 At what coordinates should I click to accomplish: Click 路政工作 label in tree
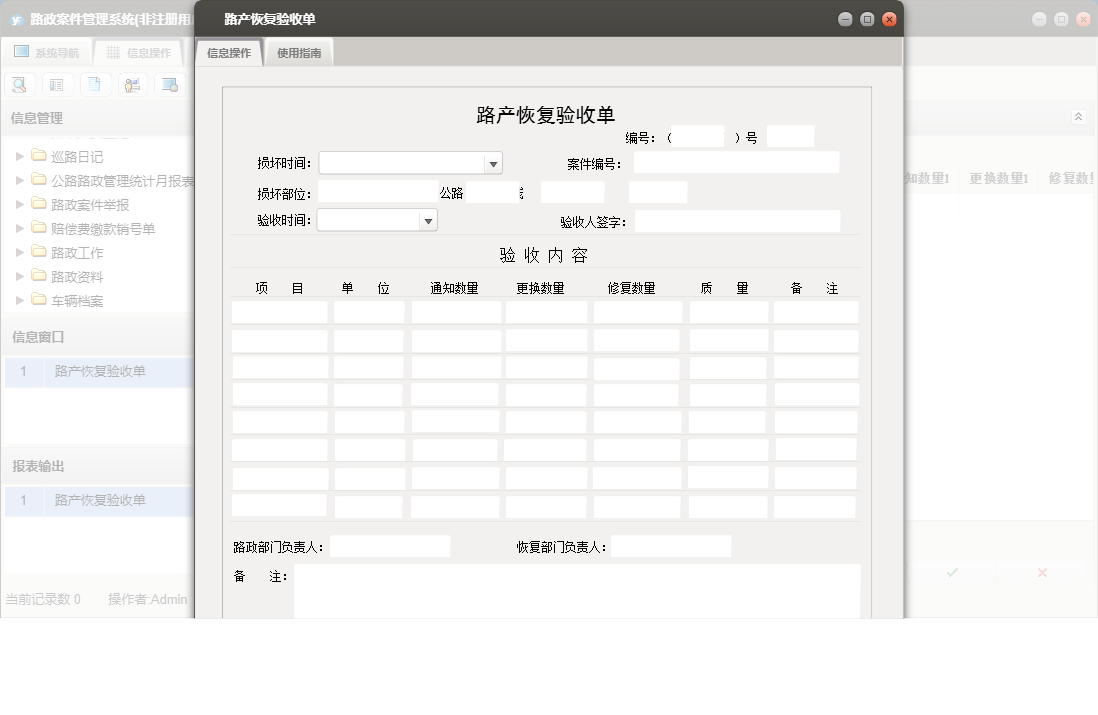(x=77, y=253)
